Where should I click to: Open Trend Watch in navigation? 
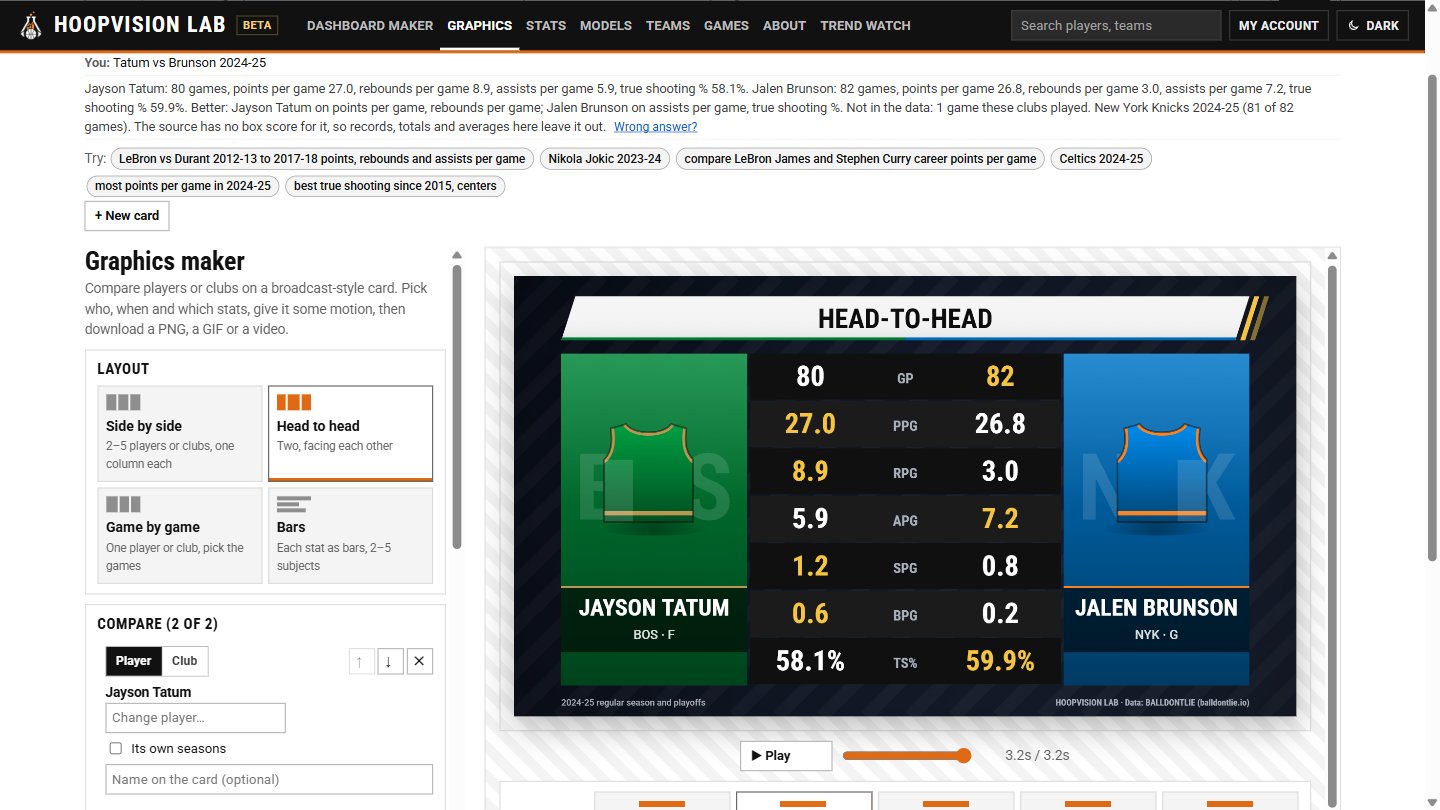click(x=865, y=25)
